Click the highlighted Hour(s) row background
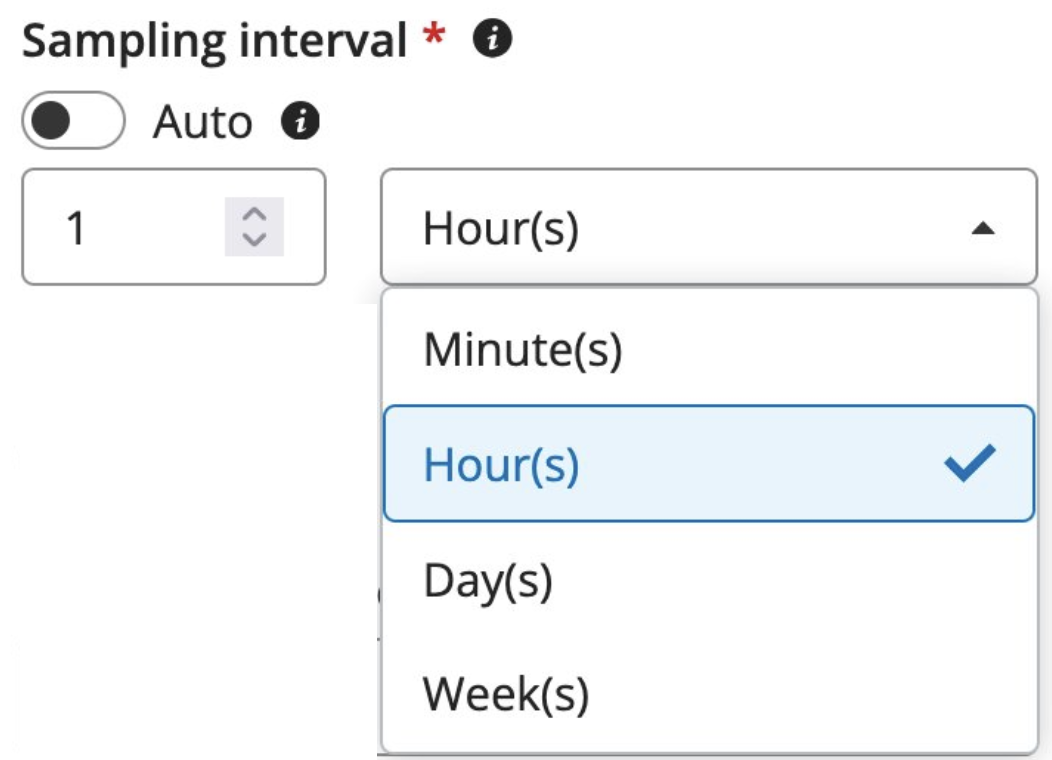This screenshot has width=1052, height=760. coord(700,462)
